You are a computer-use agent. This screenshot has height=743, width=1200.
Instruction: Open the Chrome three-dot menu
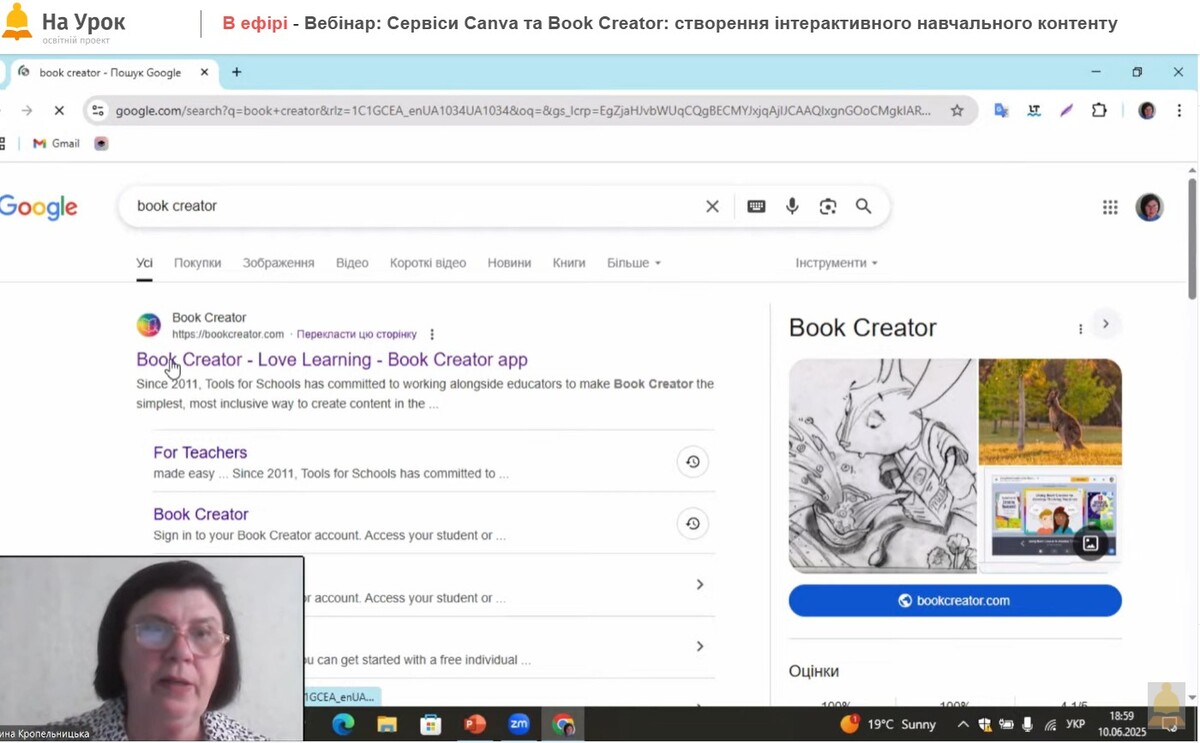coord(1179,111)
